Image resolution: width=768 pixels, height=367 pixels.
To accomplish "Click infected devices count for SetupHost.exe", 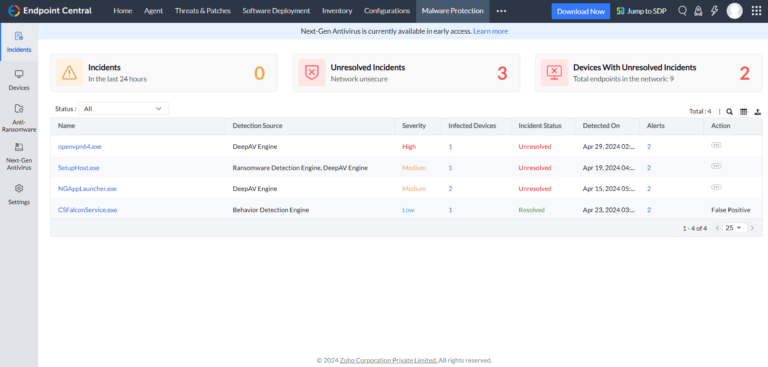I will 450,168.
